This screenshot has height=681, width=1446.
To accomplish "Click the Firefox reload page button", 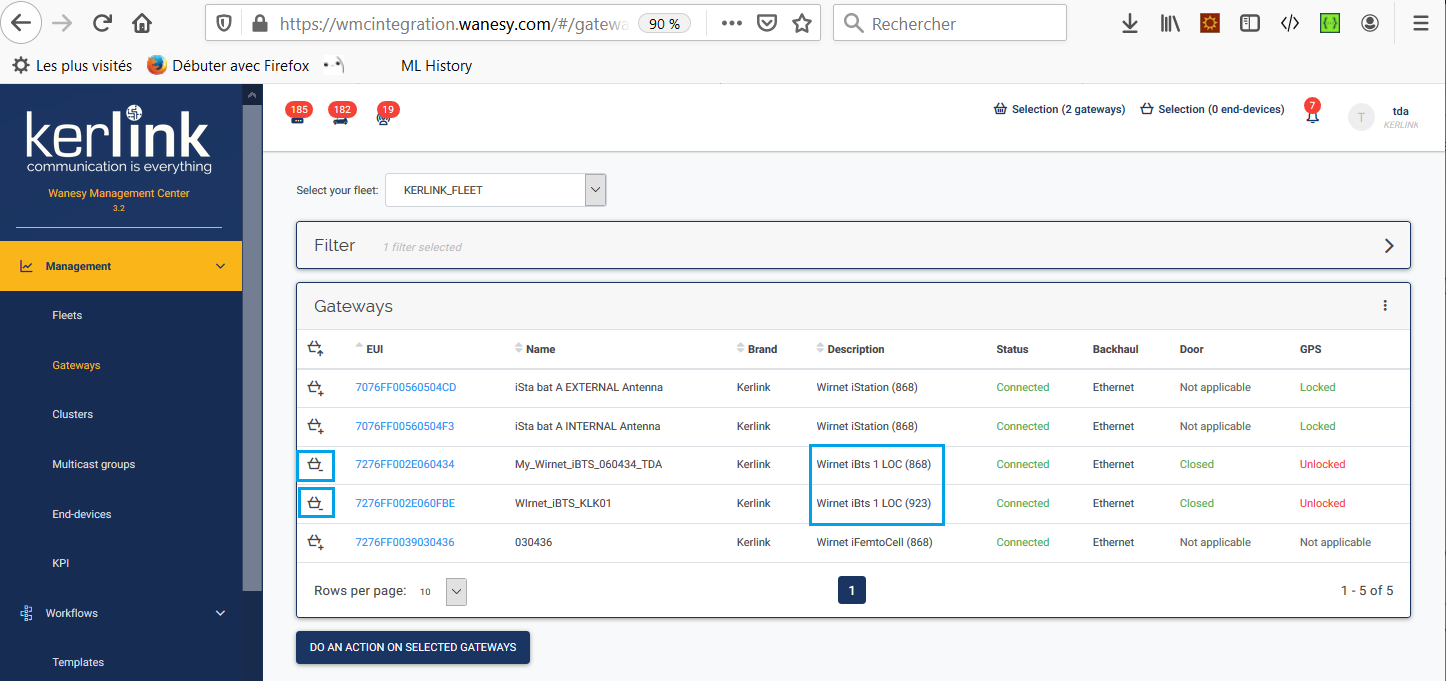I will coord(101,23).
